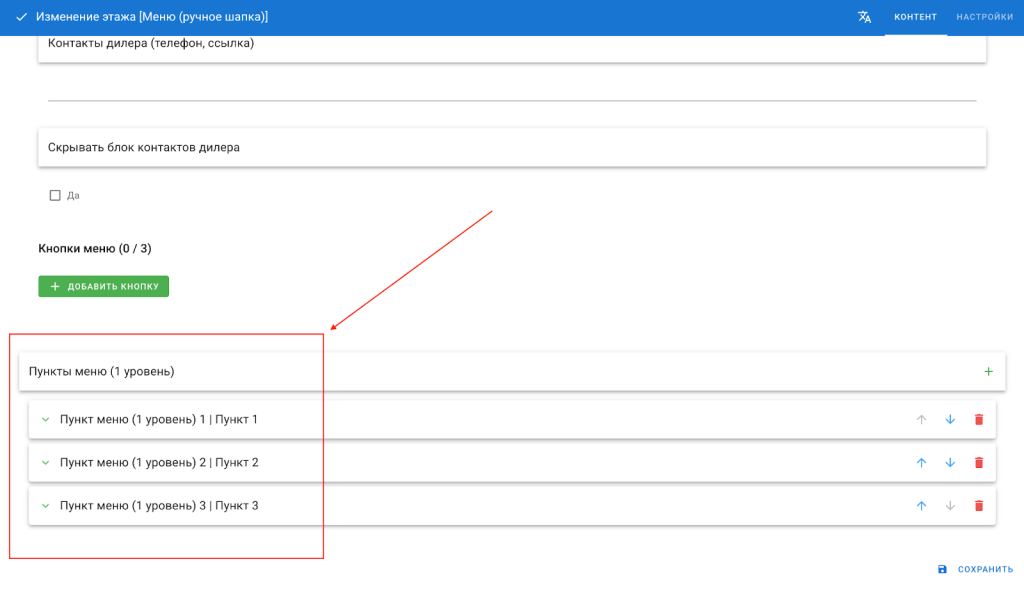Move Пункт 2 down with arrow icon
The width and height of the screenshot is (1024, 589).
click(x=950, y=463)
